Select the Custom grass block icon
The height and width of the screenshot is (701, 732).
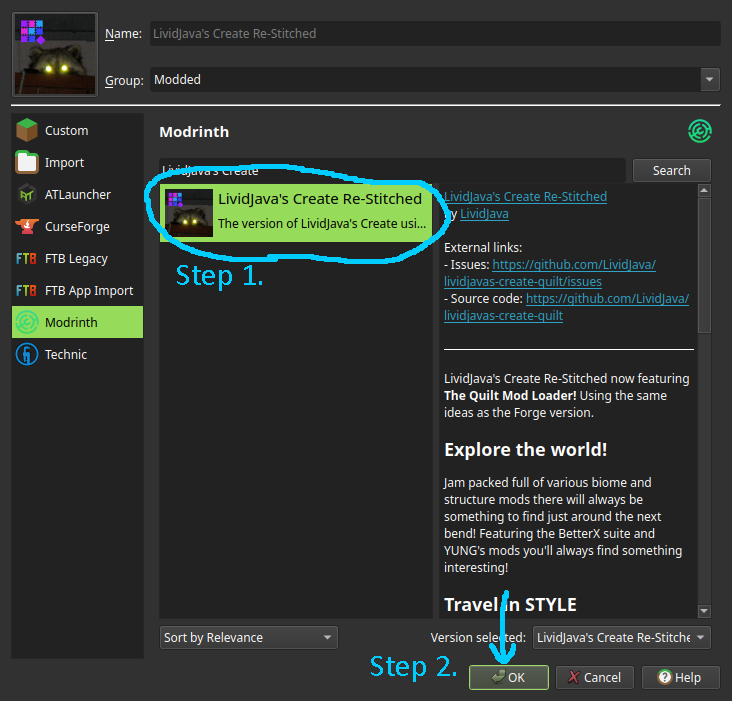click(27, 131)
